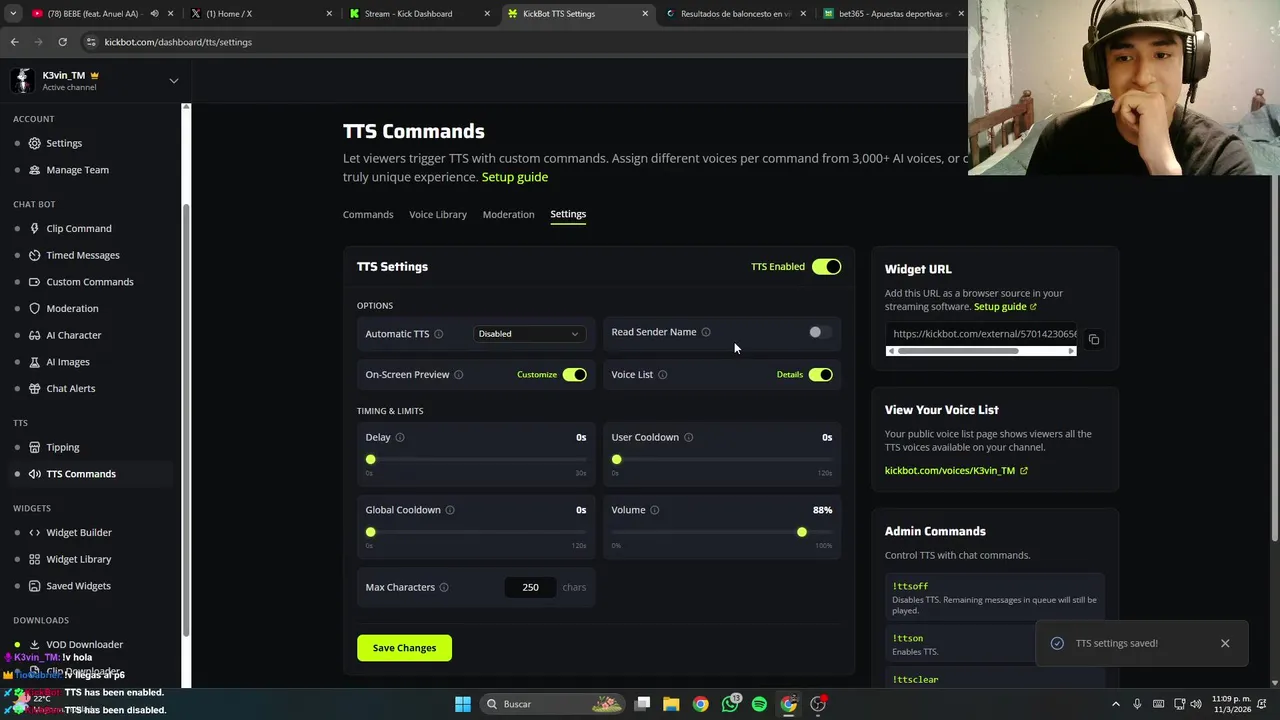Click Details next to Voice List
This screenshot has height=720, width=1280.
[790, 375]
